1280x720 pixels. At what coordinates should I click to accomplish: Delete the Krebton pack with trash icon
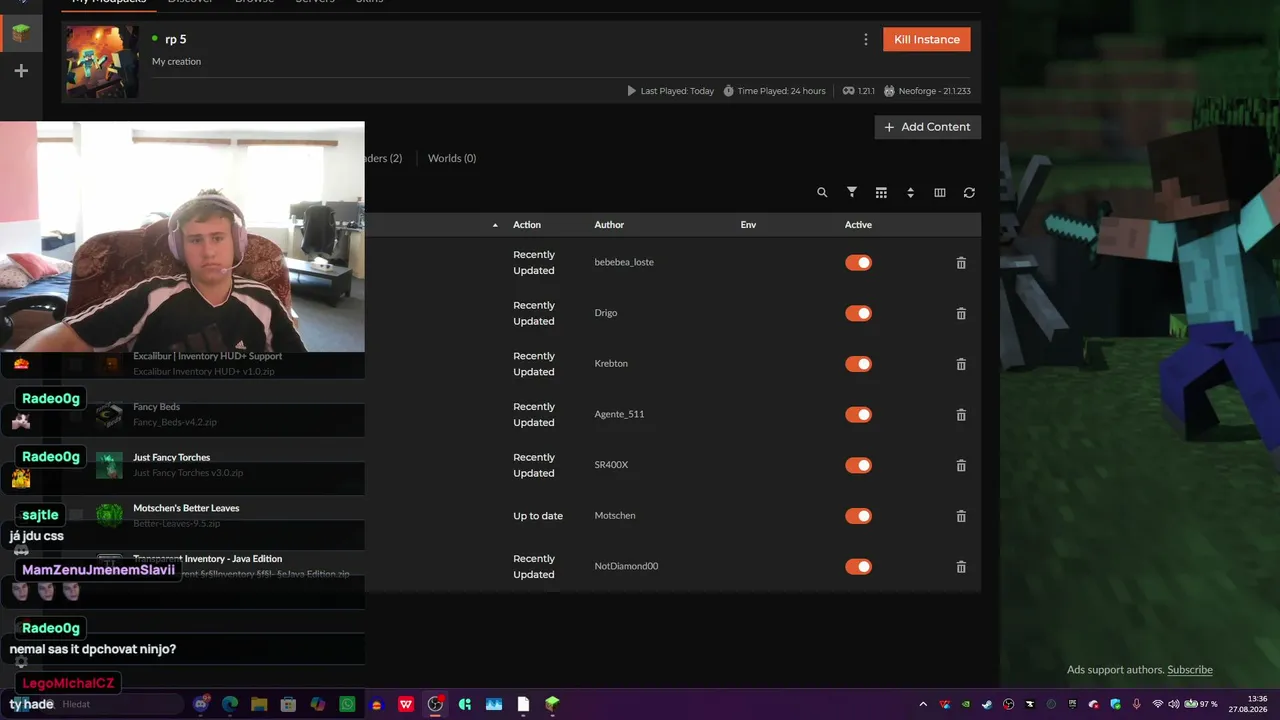point(961,365)
